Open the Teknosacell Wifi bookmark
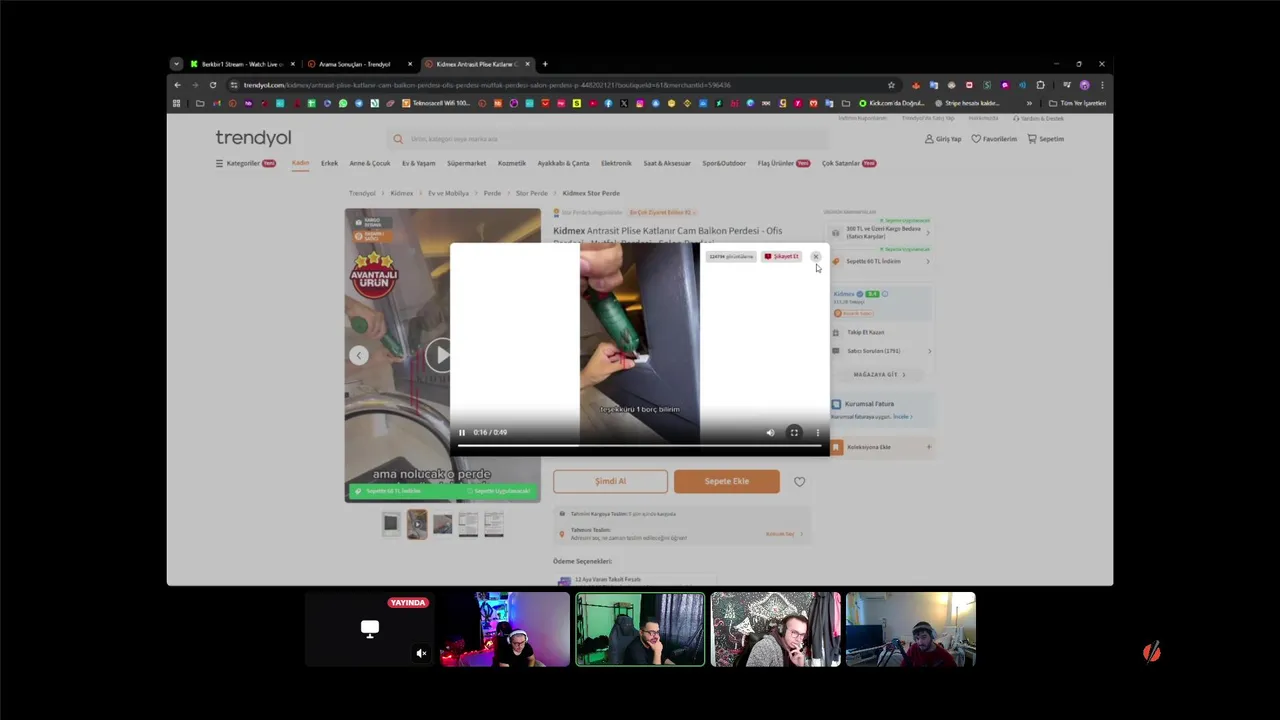 (436, 103)
